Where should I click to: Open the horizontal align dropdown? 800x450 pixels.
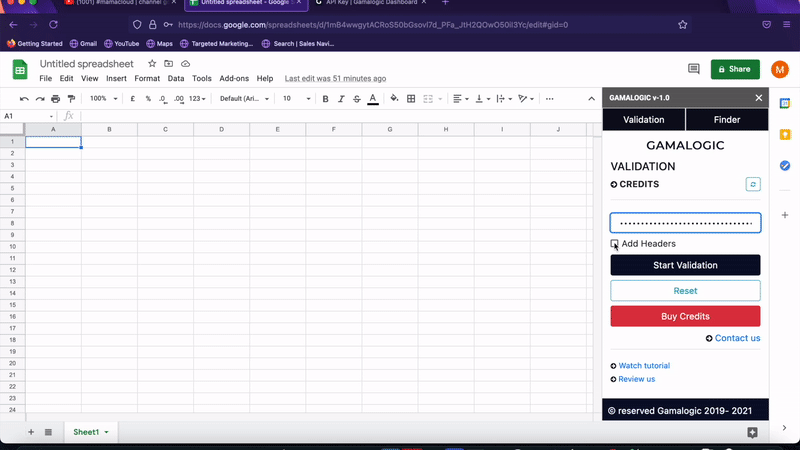(x=460, y=98)
